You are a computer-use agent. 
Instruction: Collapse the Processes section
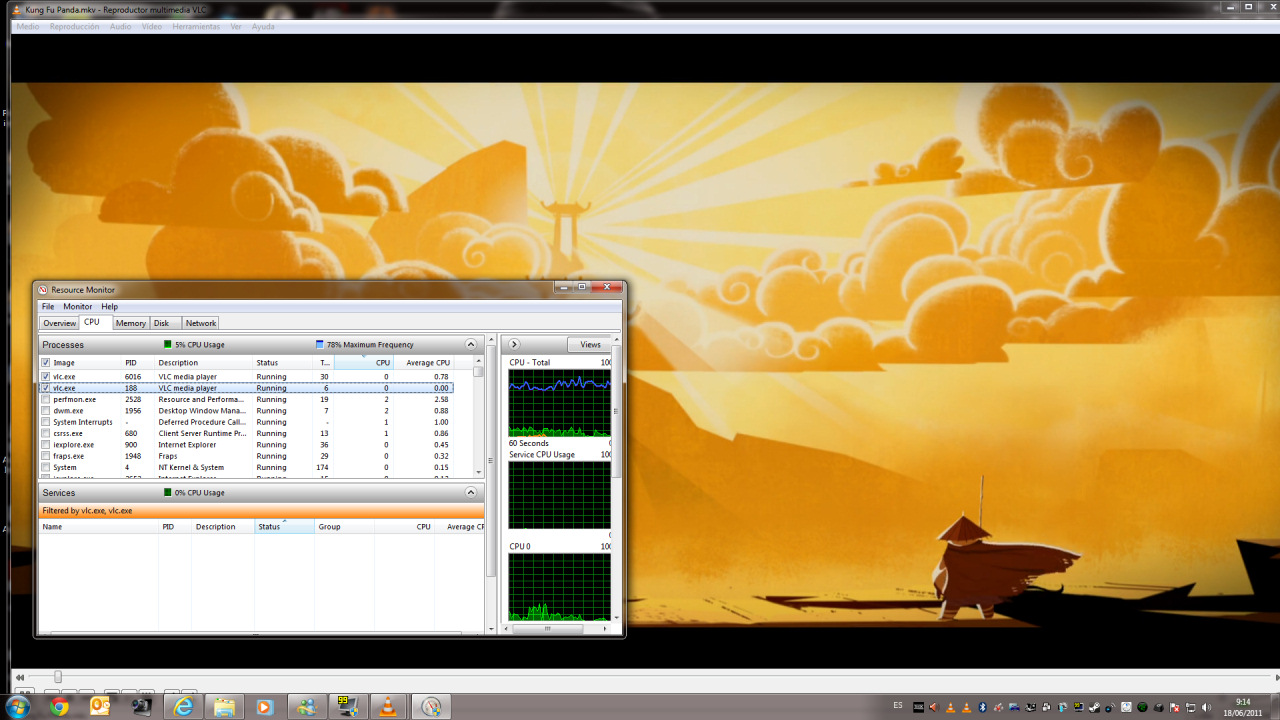(471, 345)
